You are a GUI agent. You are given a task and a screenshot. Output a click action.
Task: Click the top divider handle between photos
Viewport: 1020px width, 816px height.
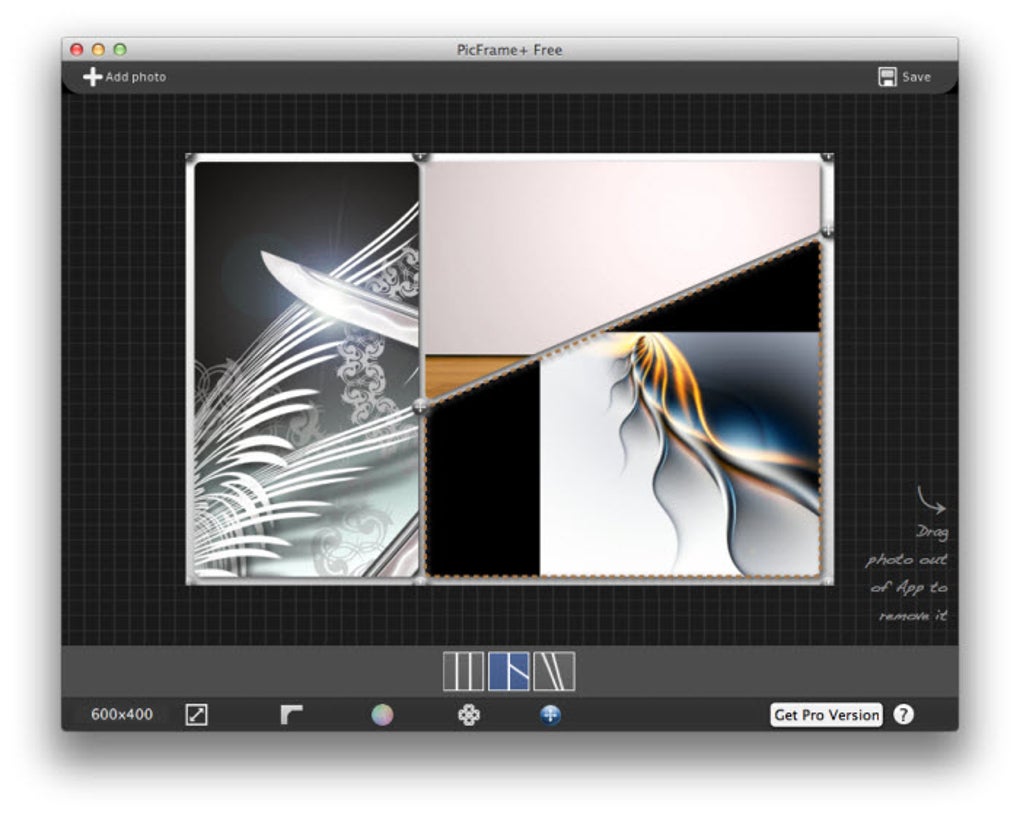tap(421, 157)
